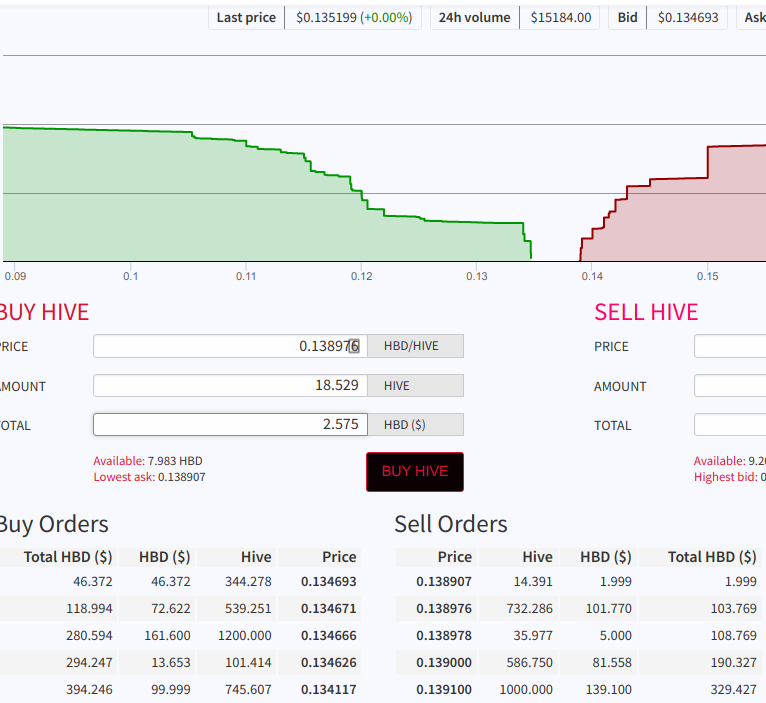
Task: Click the Sell Orders Price column header
Action: pyautogui.click(x=455, y=557)
